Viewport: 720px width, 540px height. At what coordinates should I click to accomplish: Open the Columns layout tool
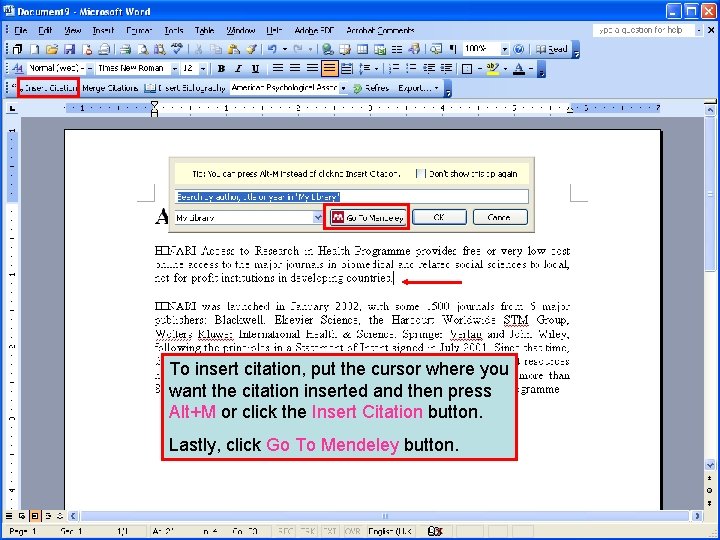pyautogui.click(x=397, y=49)
